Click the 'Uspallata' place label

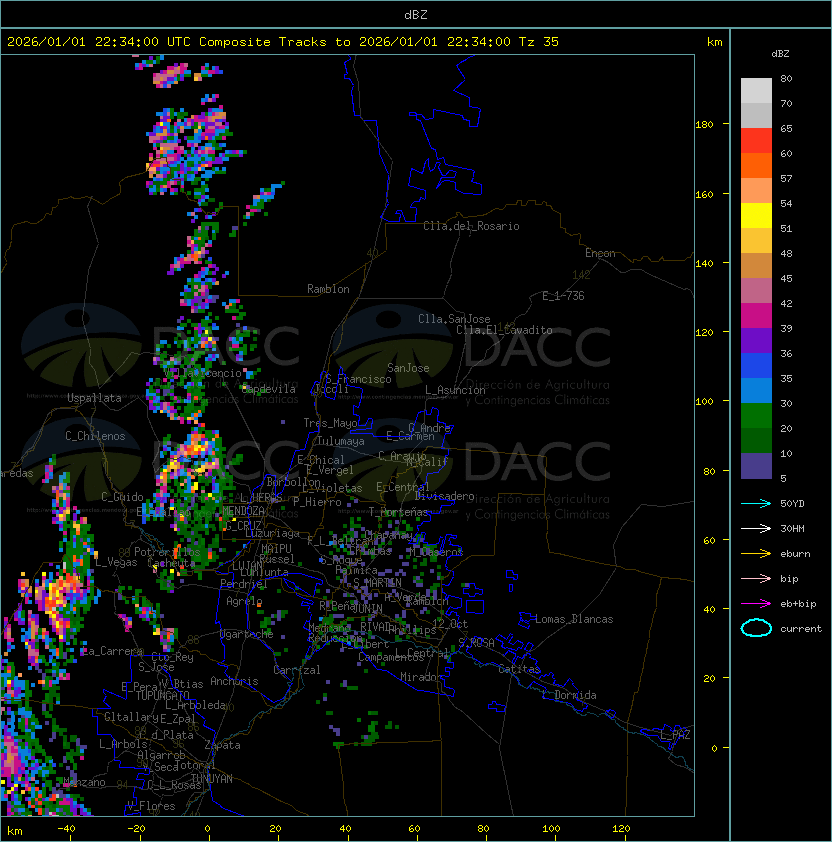[x=94, y=398]
